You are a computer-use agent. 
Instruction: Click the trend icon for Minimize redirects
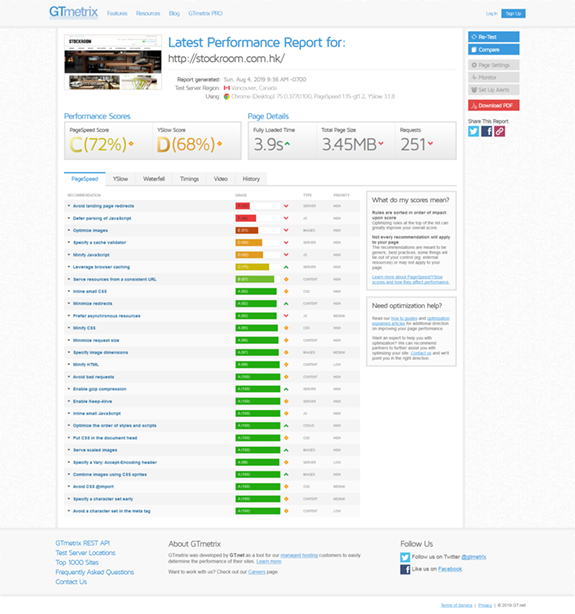[x=286, y=303]
